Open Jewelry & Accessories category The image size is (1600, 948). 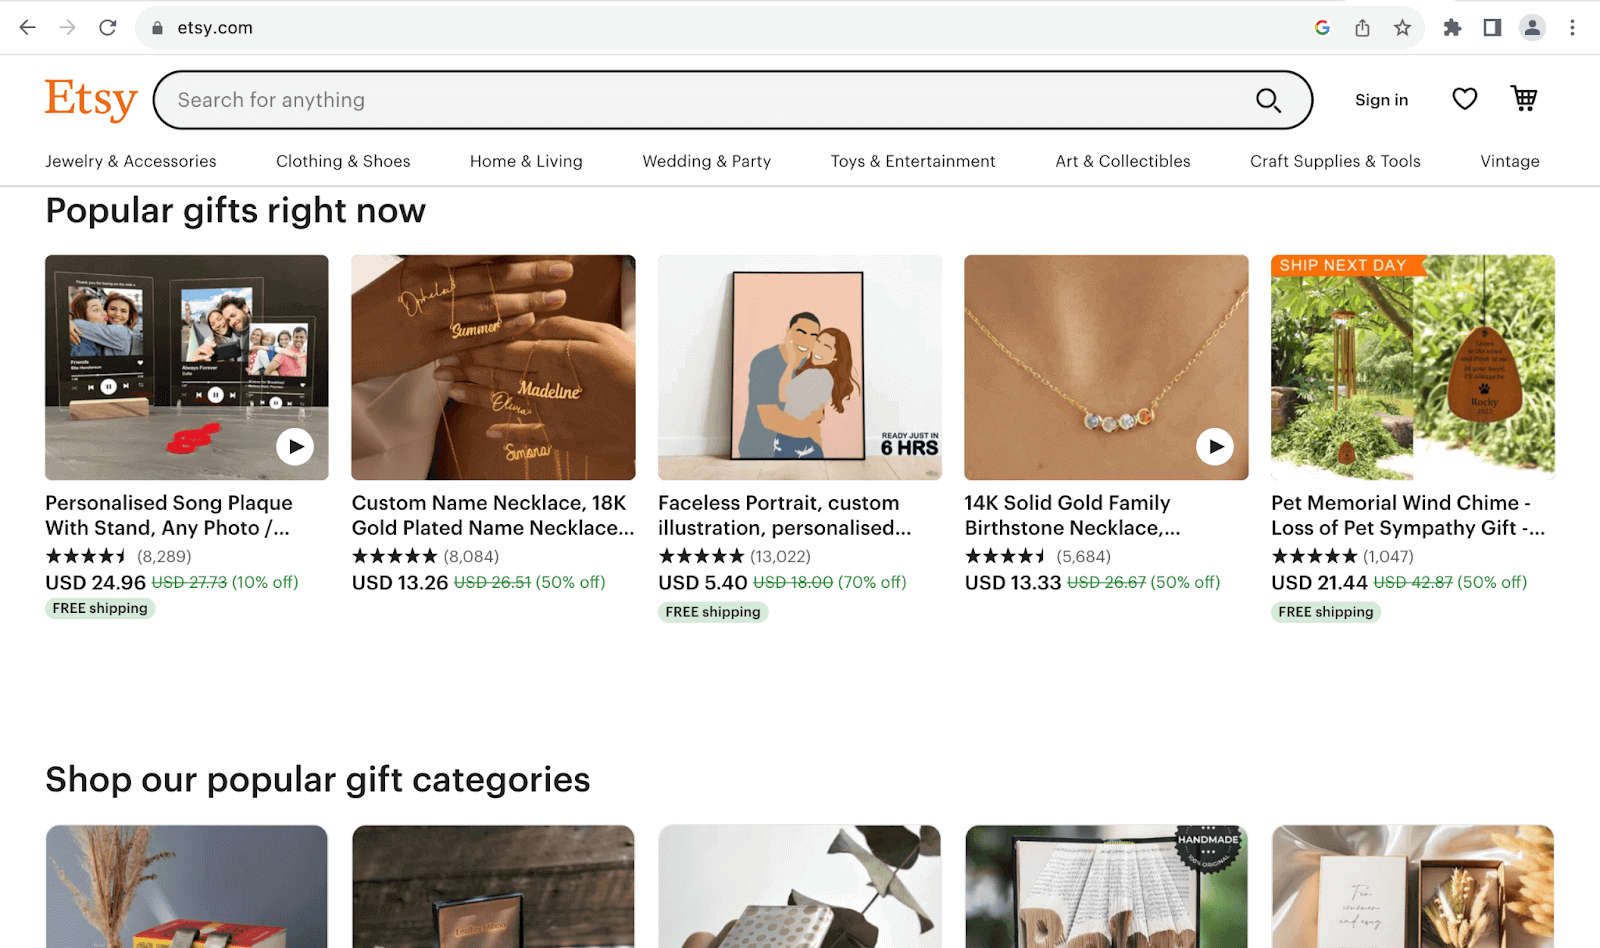pyautogui.click(x=131, y=161)
